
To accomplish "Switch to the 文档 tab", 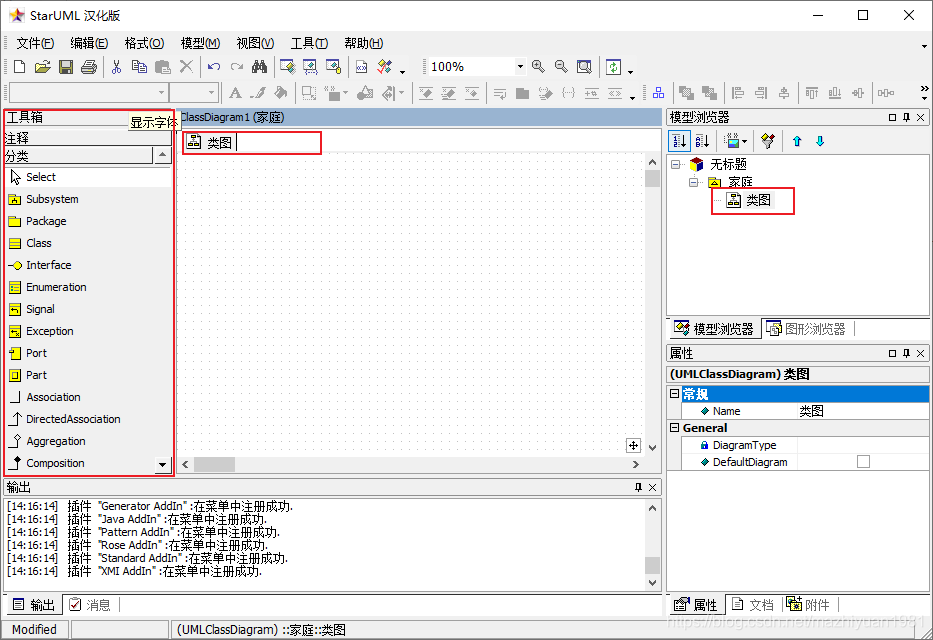I will [x=753, y=605].
